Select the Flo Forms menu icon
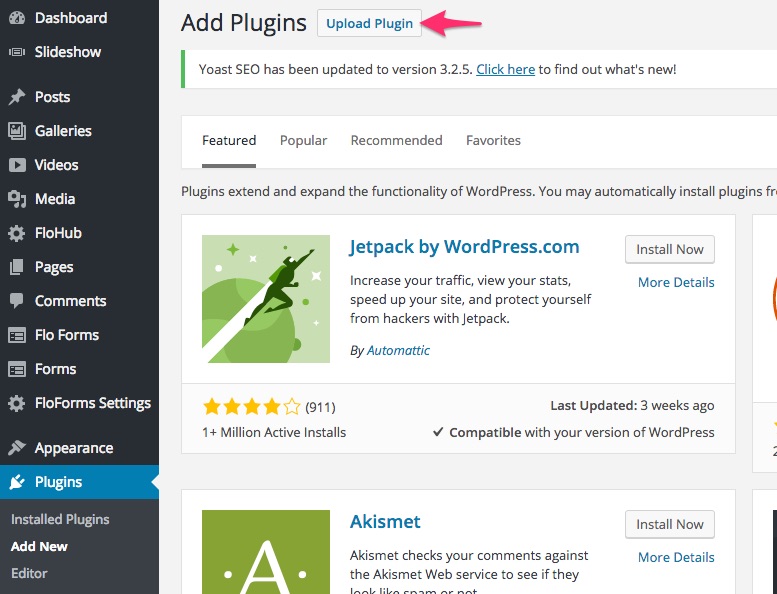This screenshot has width=777, height=594. (17, 335)
